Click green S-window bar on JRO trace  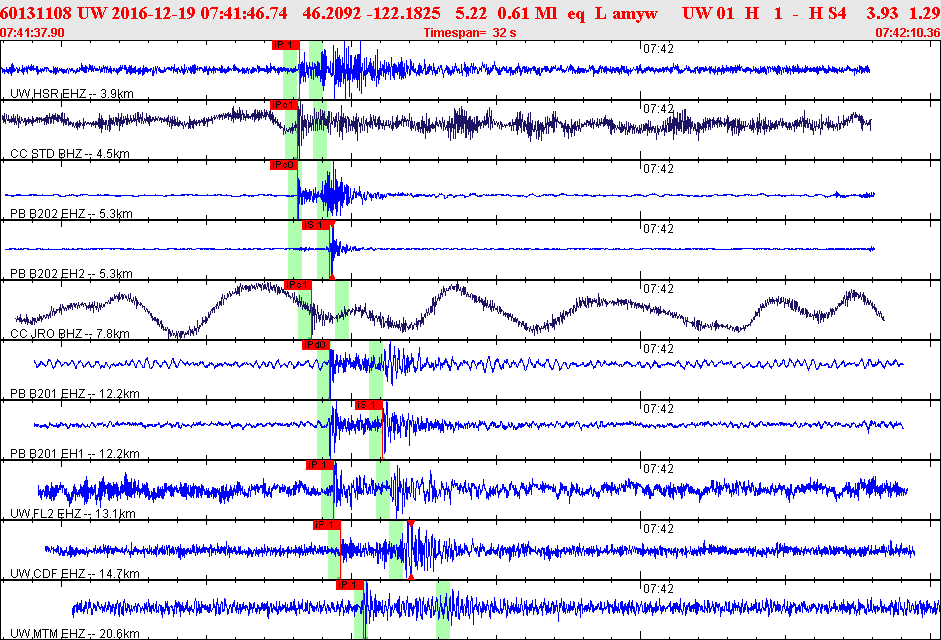[342, 310]
